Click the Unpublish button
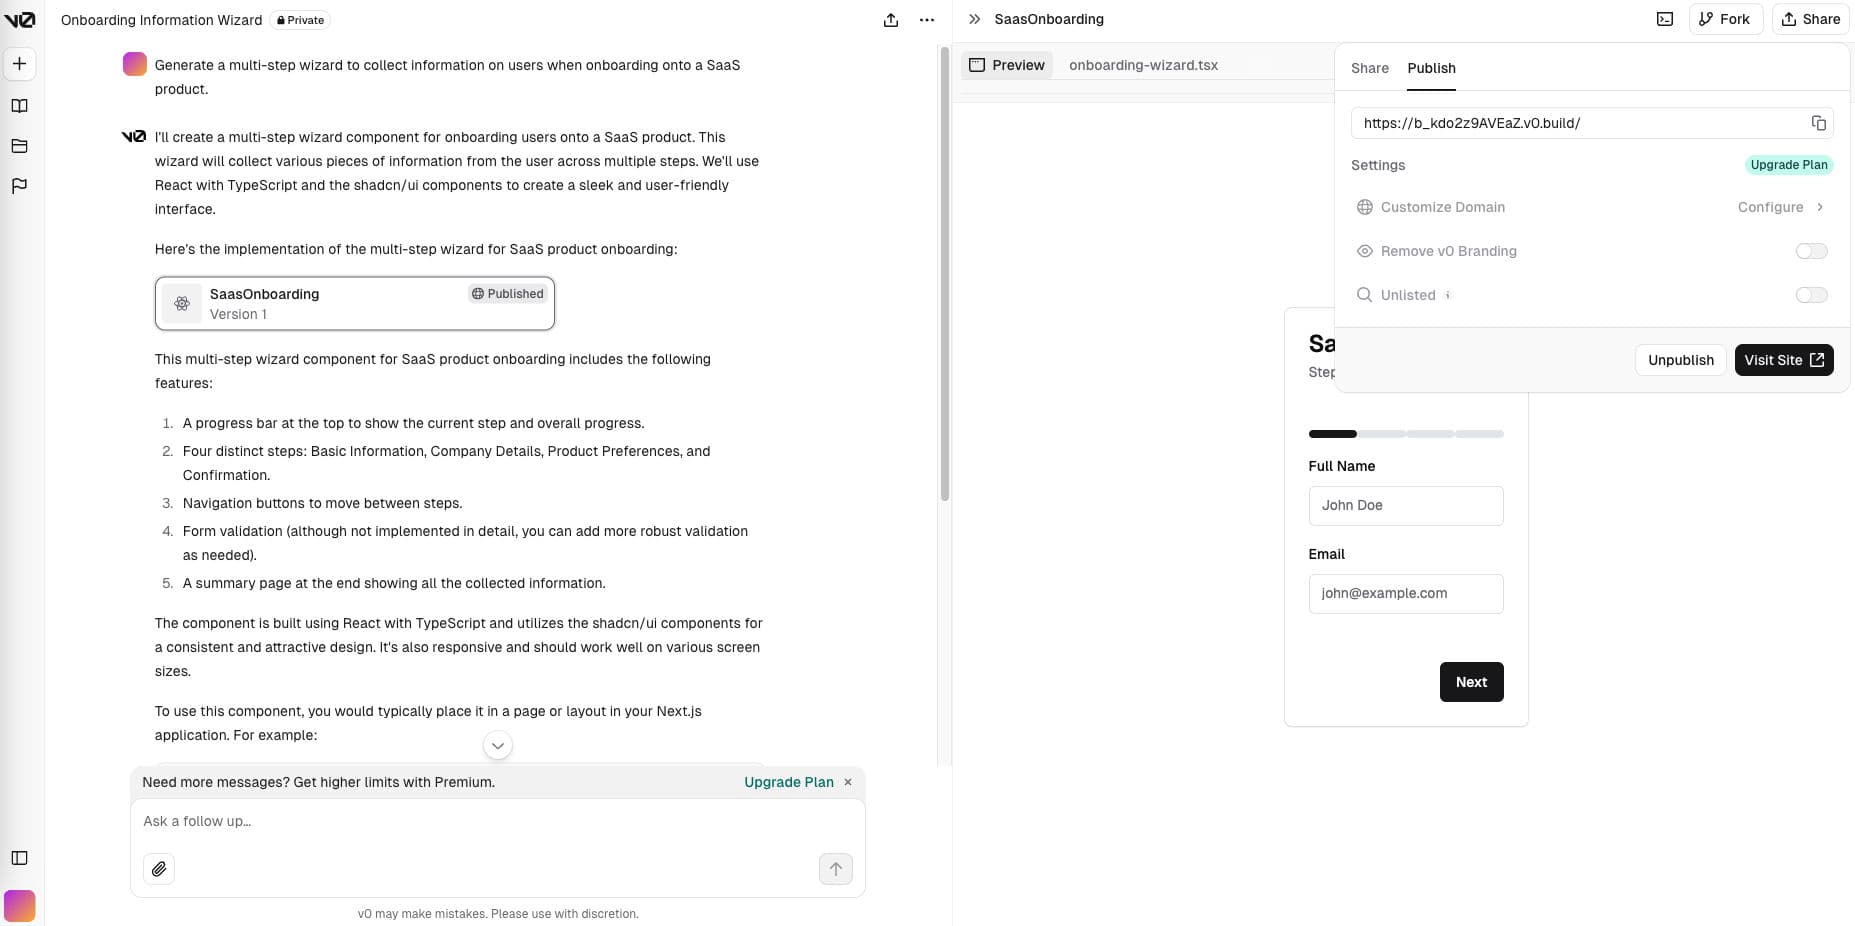The width and height of the screenshot is (1855, 926). pos(1680,360)
